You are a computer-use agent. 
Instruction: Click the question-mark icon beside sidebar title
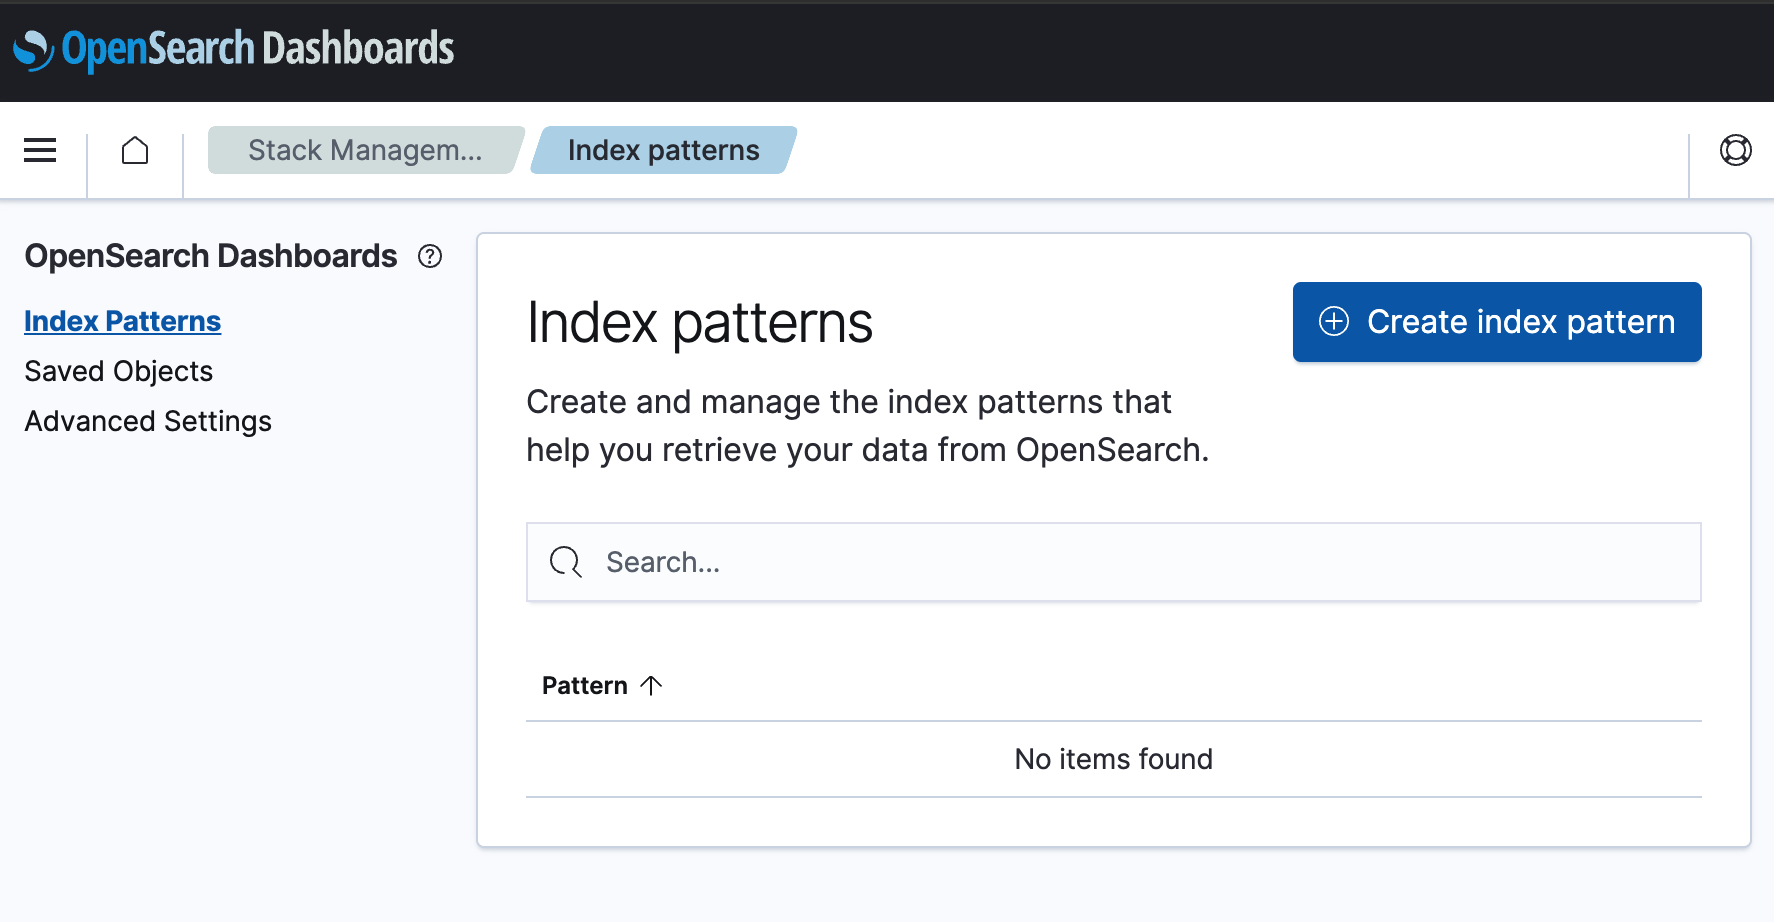pos(430,257)
